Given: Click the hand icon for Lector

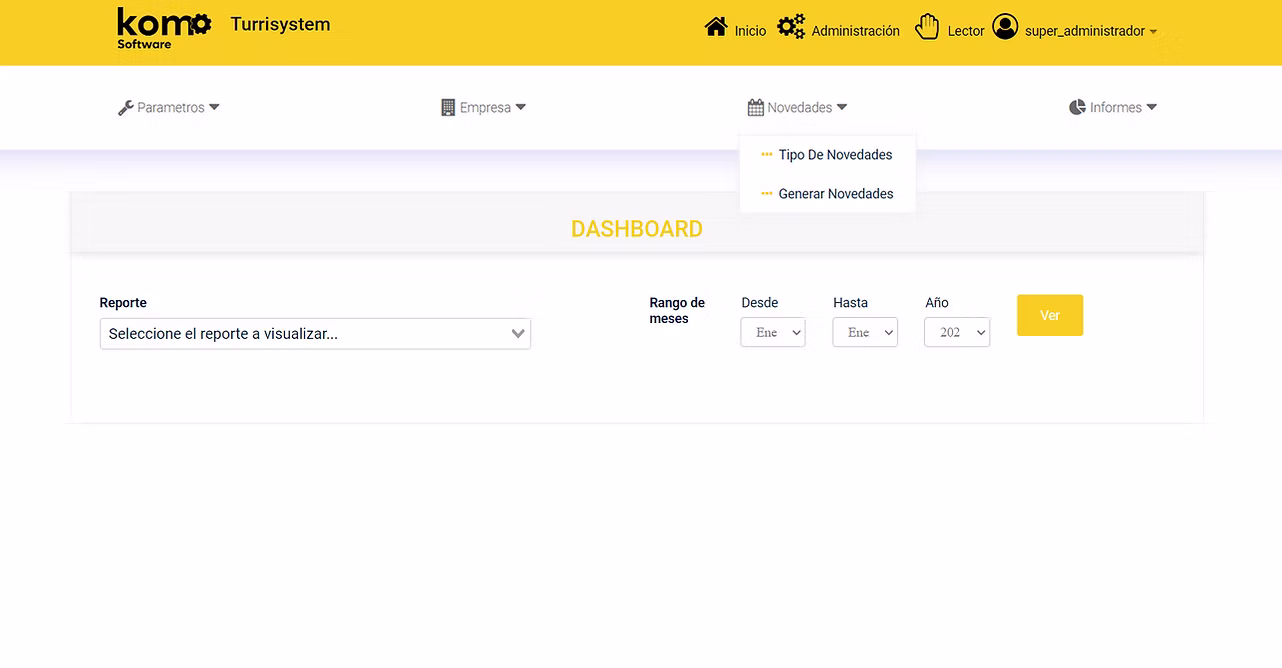Looking at the screenshot, I should (x=928, y=27).
